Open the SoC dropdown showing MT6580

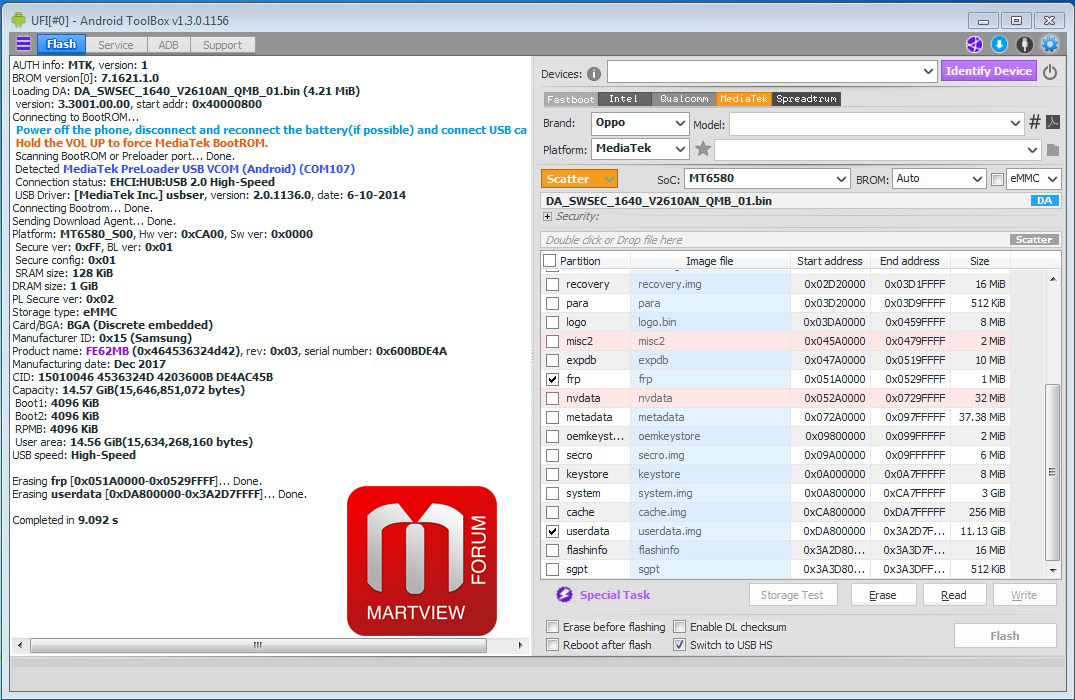767,179
